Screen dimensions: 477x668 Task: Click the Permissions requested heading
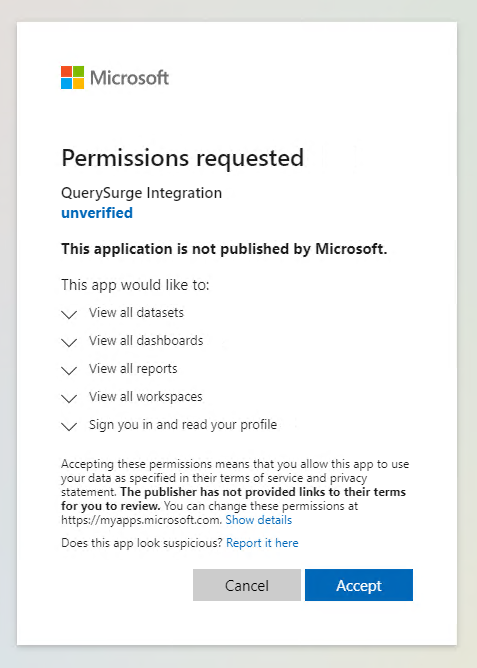tap(183, 158)
